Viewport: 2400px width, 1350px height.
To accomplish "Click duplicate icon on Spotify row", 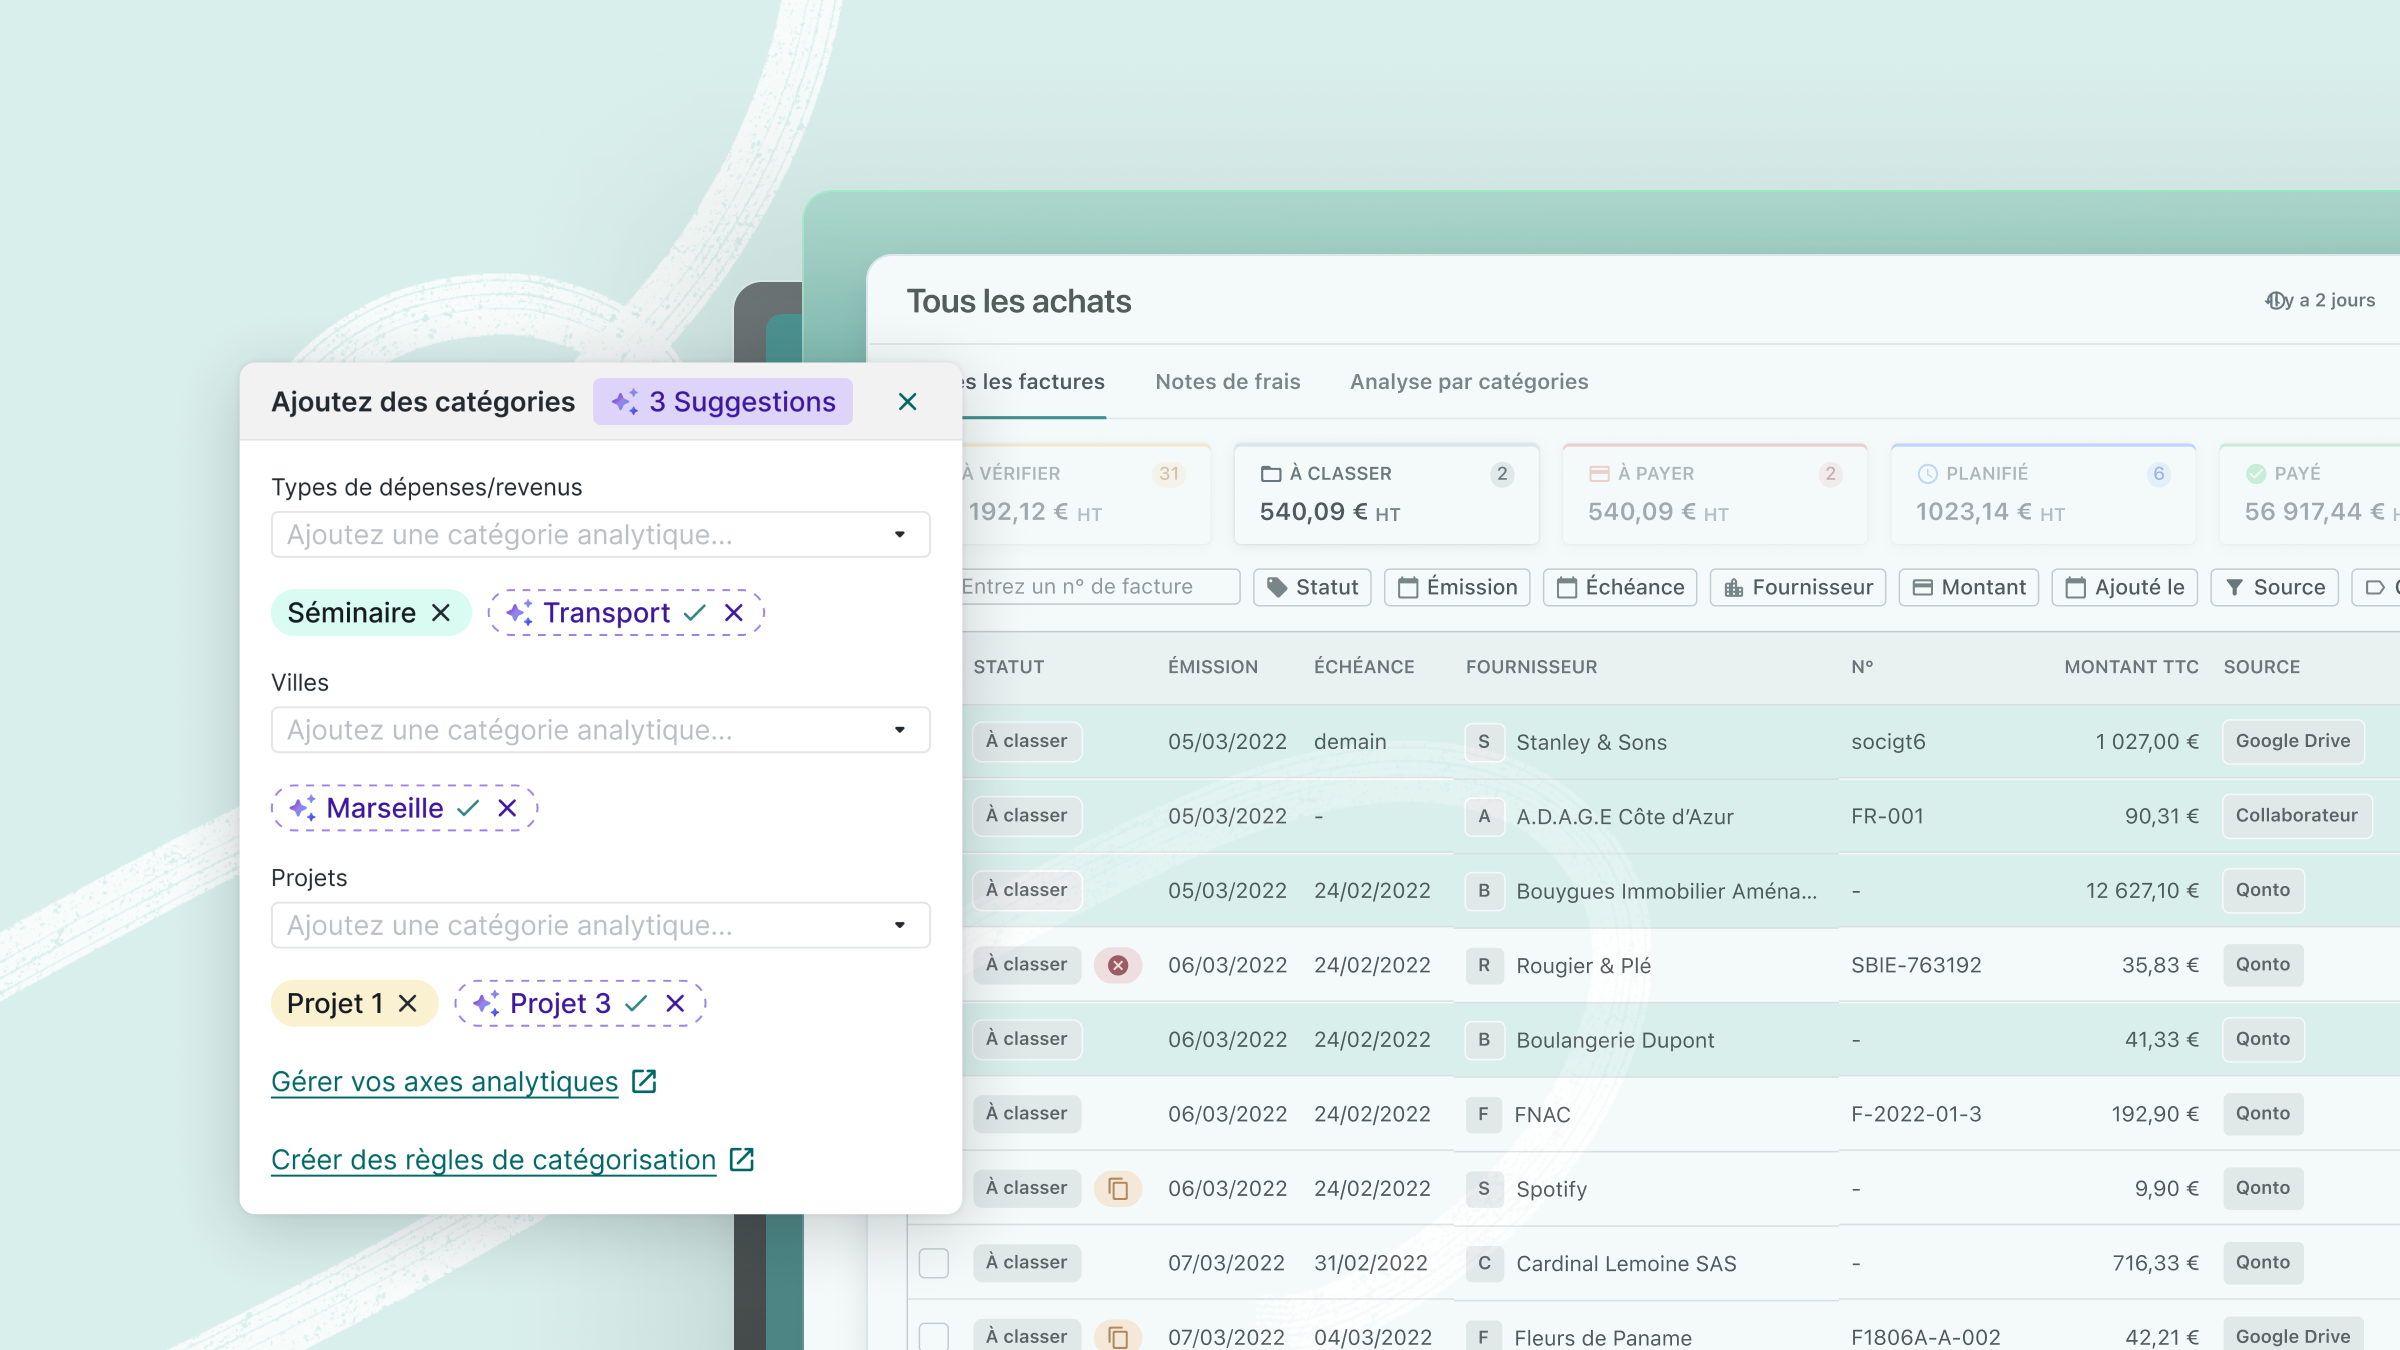I will coord(1118,1189).
